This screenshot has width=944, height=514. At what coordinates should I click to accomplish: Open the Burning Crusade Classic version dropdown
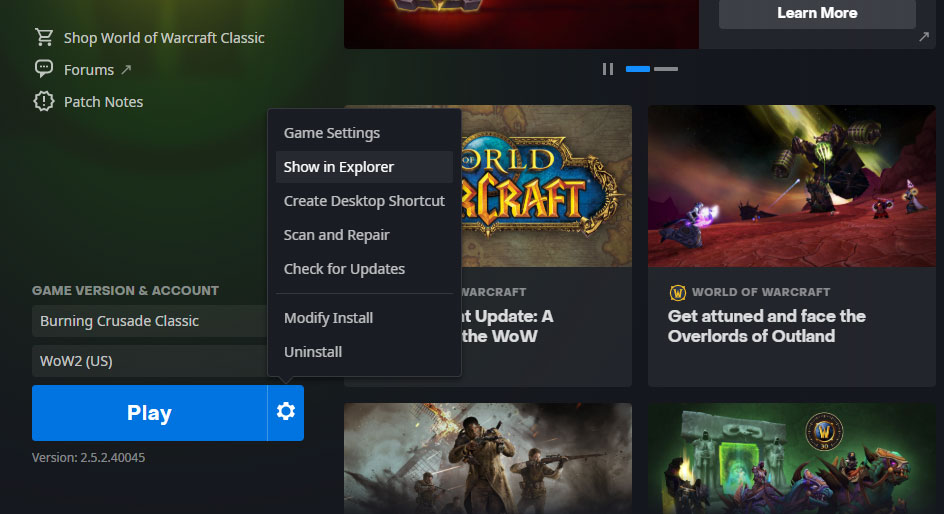click(x=149, y=321)
